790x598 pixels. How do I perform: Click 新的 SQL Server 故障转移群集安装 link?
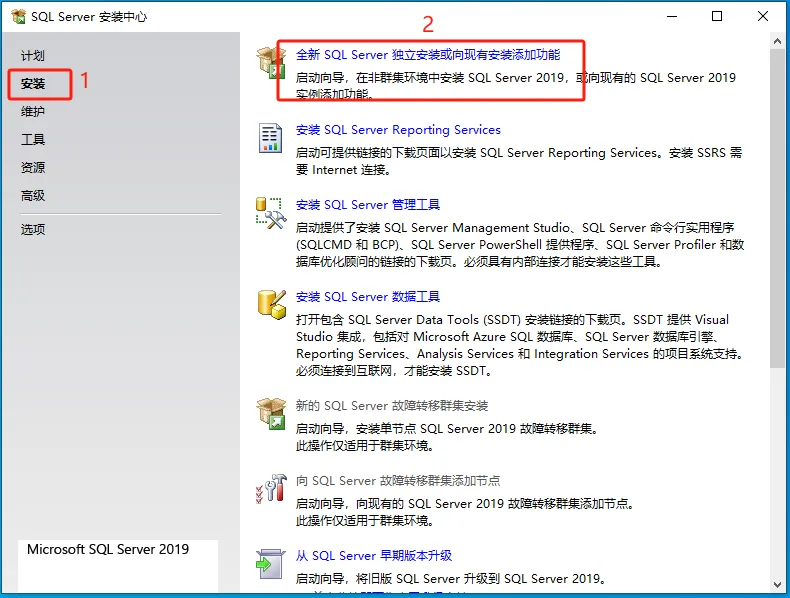point(392,406)
